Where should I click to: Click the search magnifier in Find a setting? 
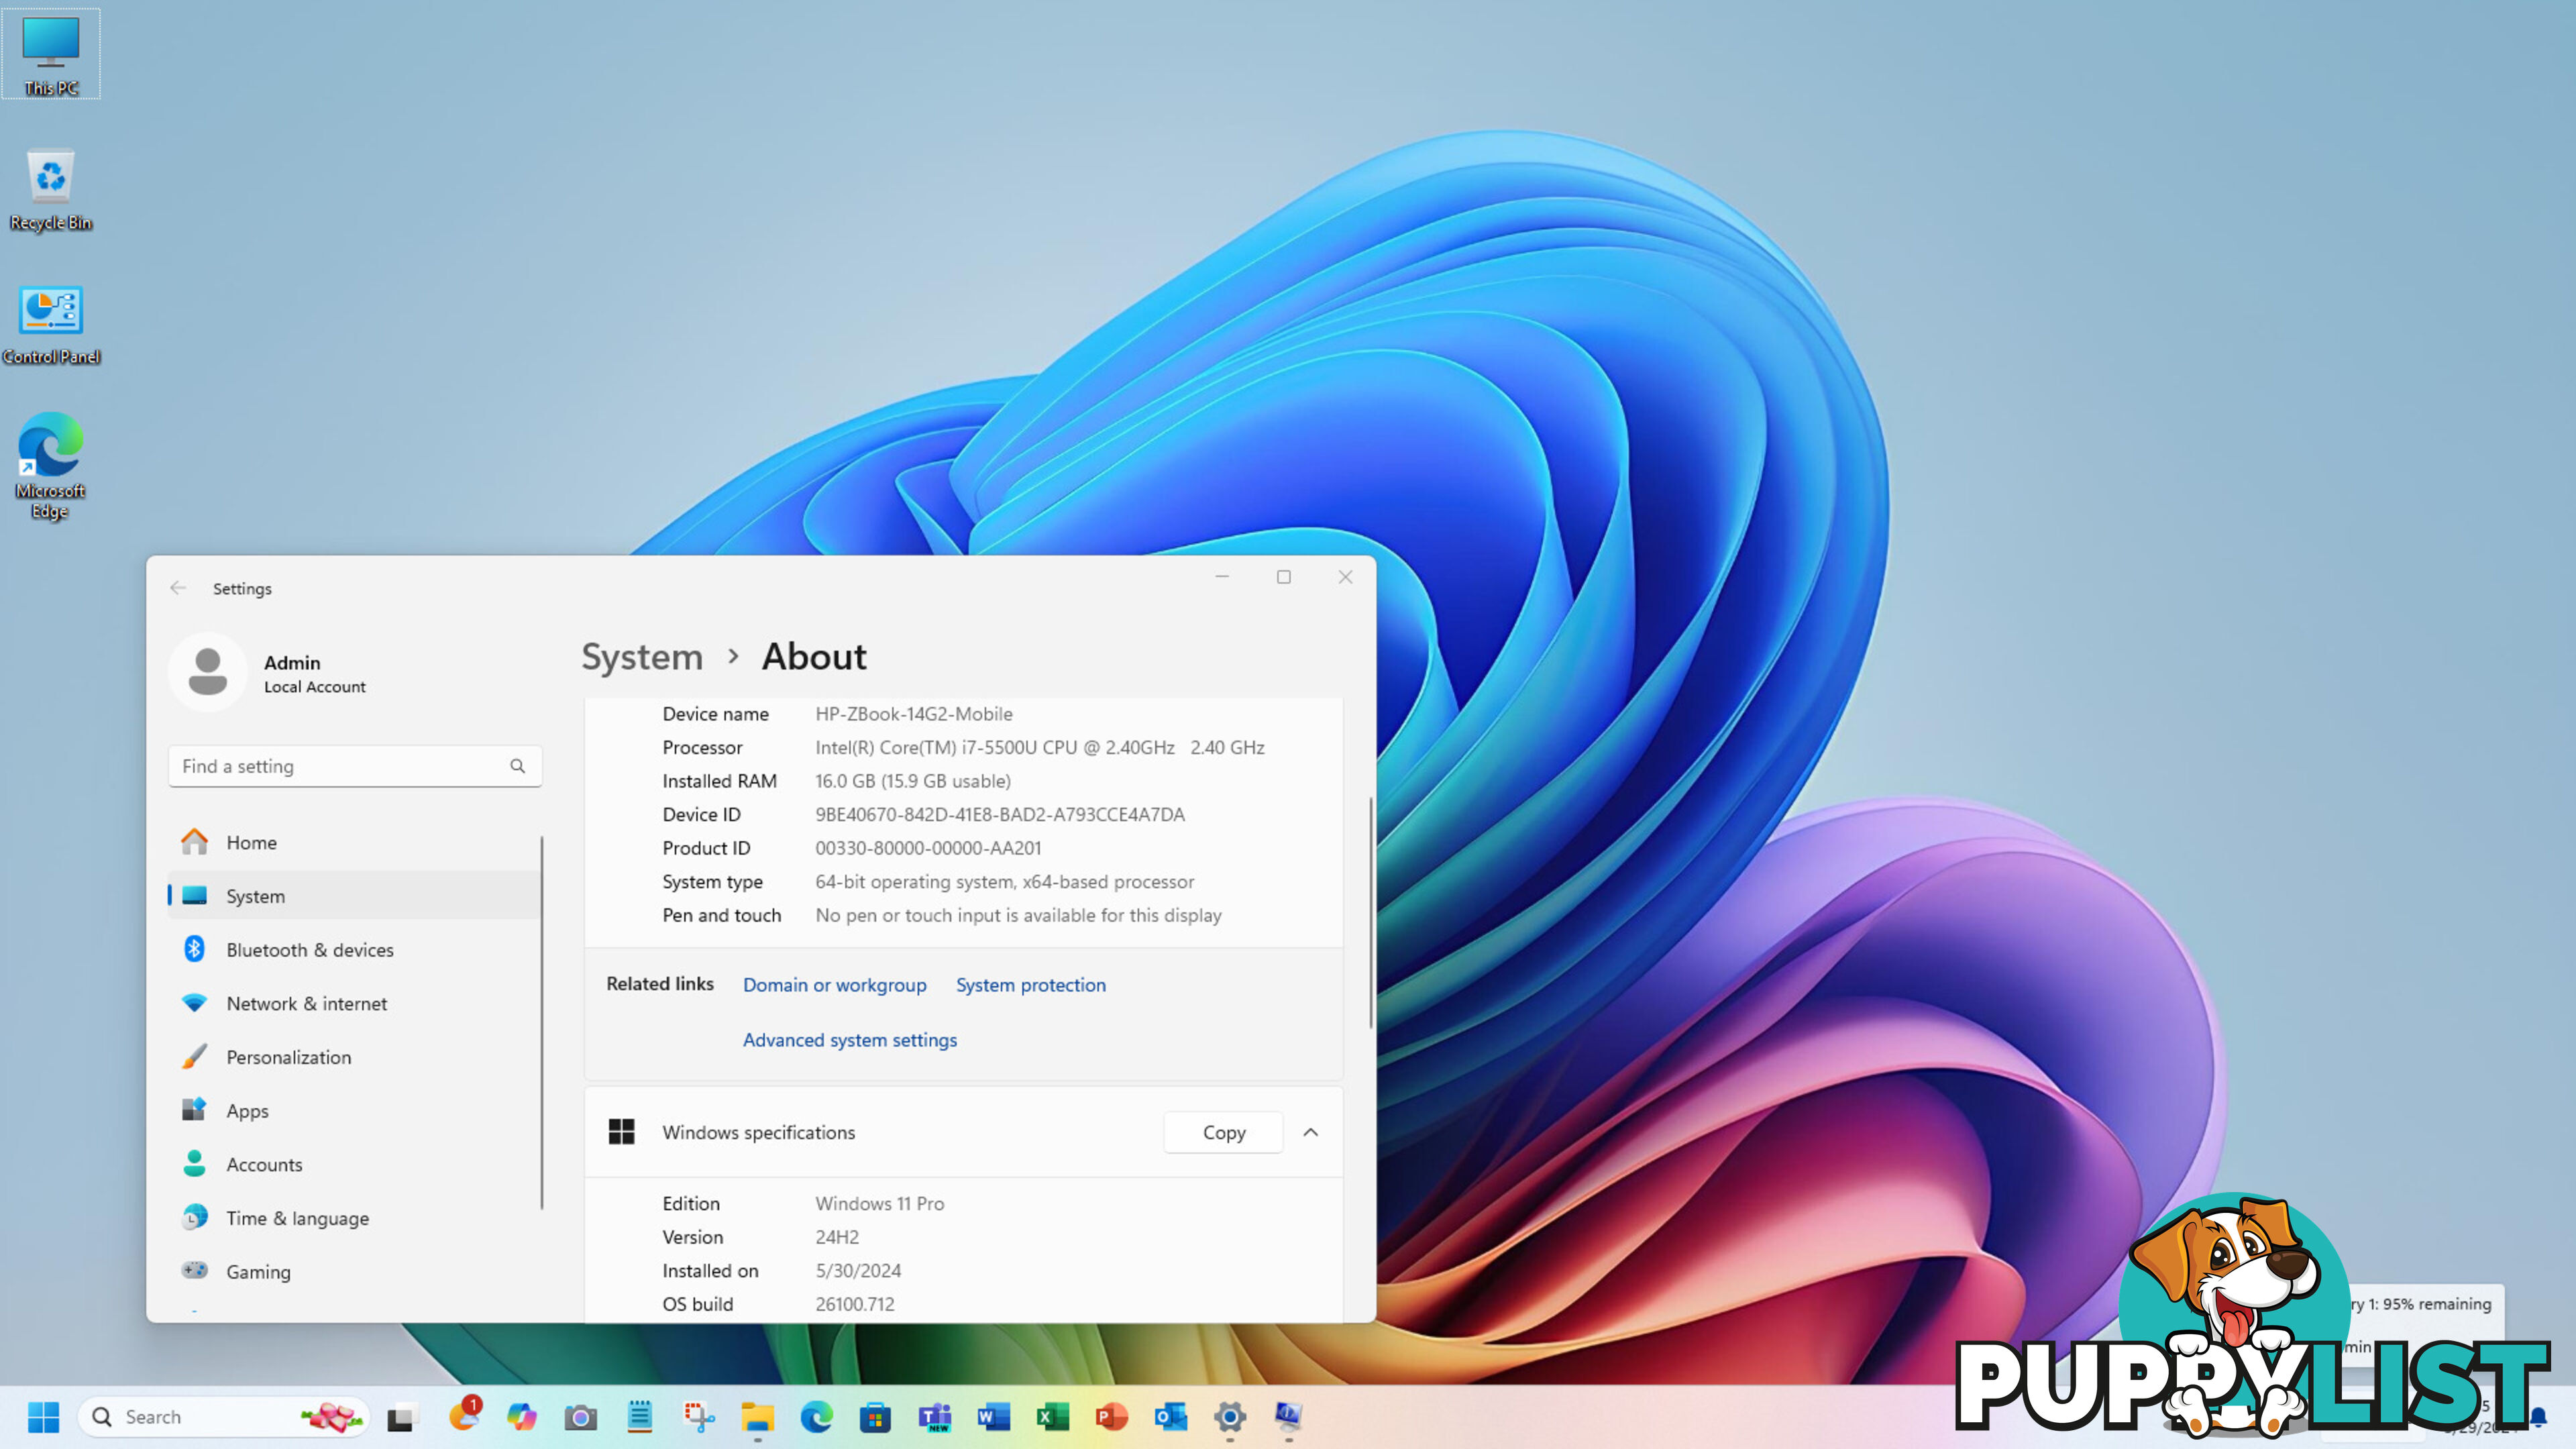pos(517,766)
